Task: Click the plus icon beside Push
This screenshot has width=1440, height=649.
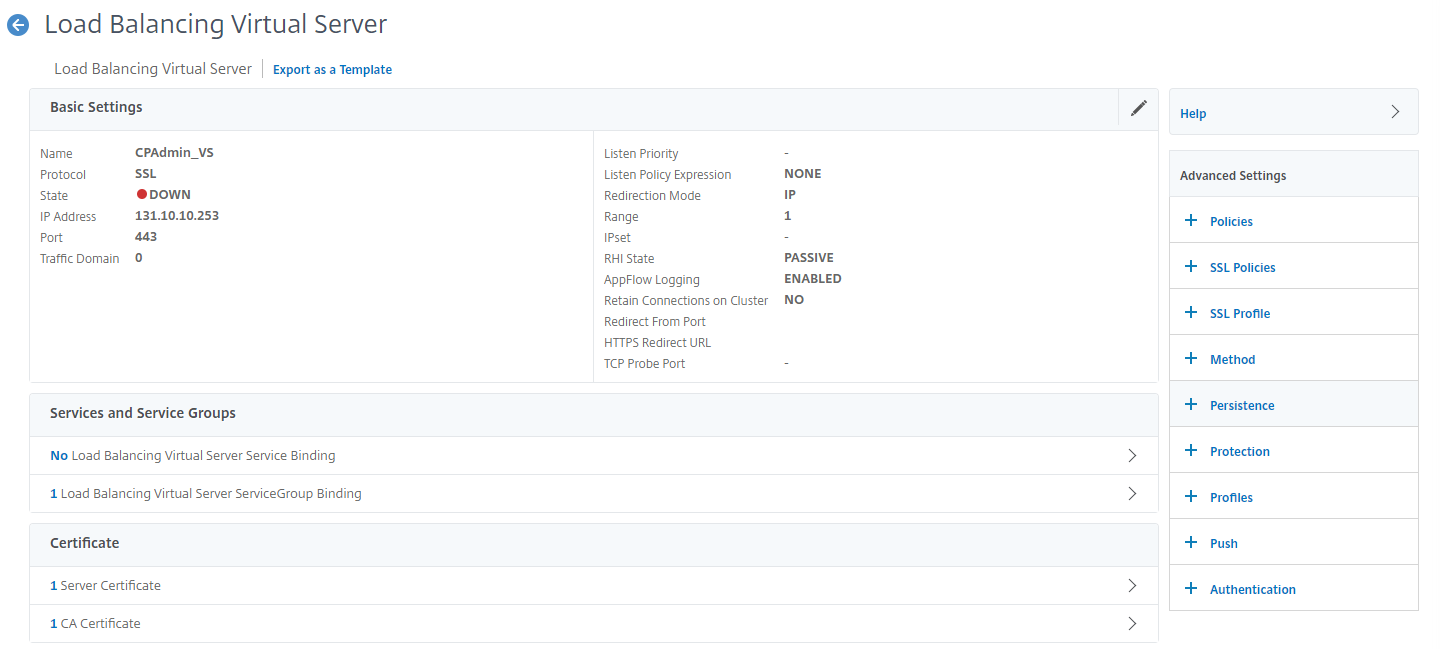Action: tap(1190, 543)
